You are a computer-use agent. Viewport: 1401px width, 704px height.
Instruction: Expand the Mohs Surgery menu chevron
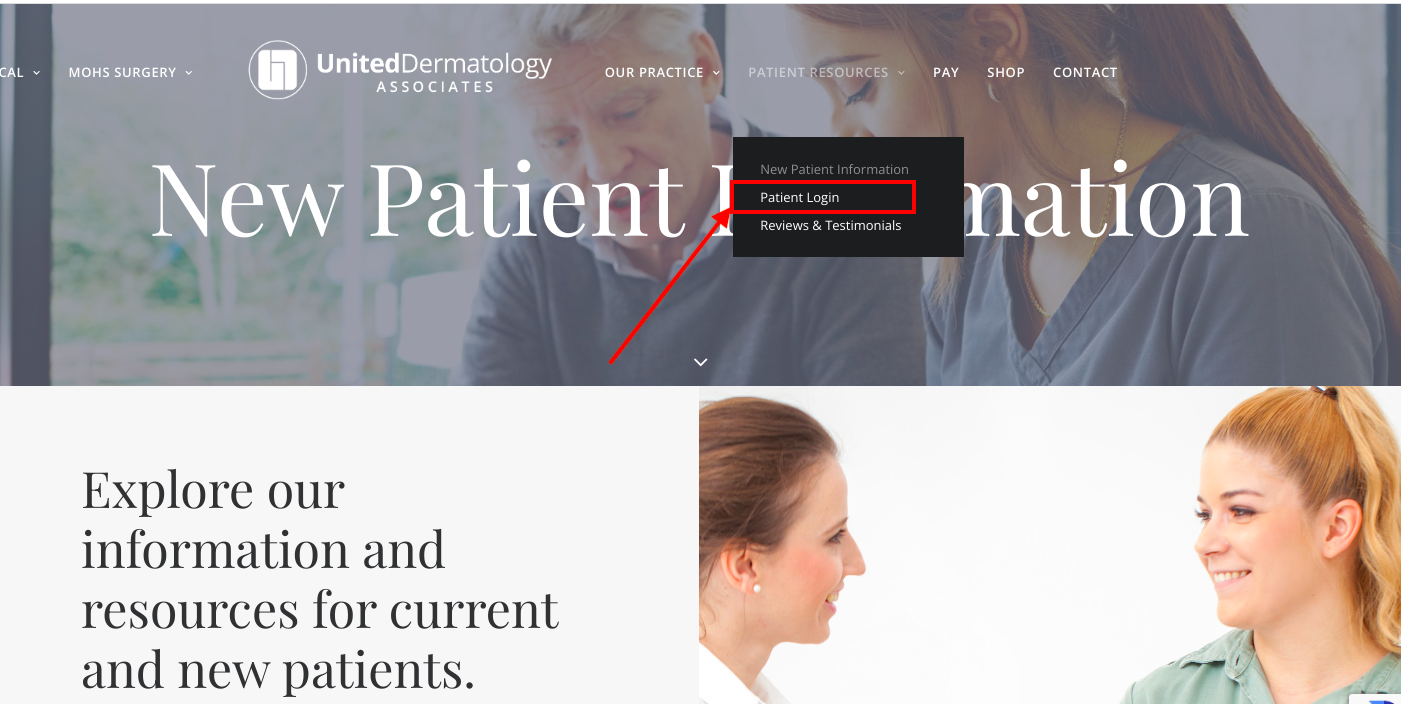pos(188,73)
